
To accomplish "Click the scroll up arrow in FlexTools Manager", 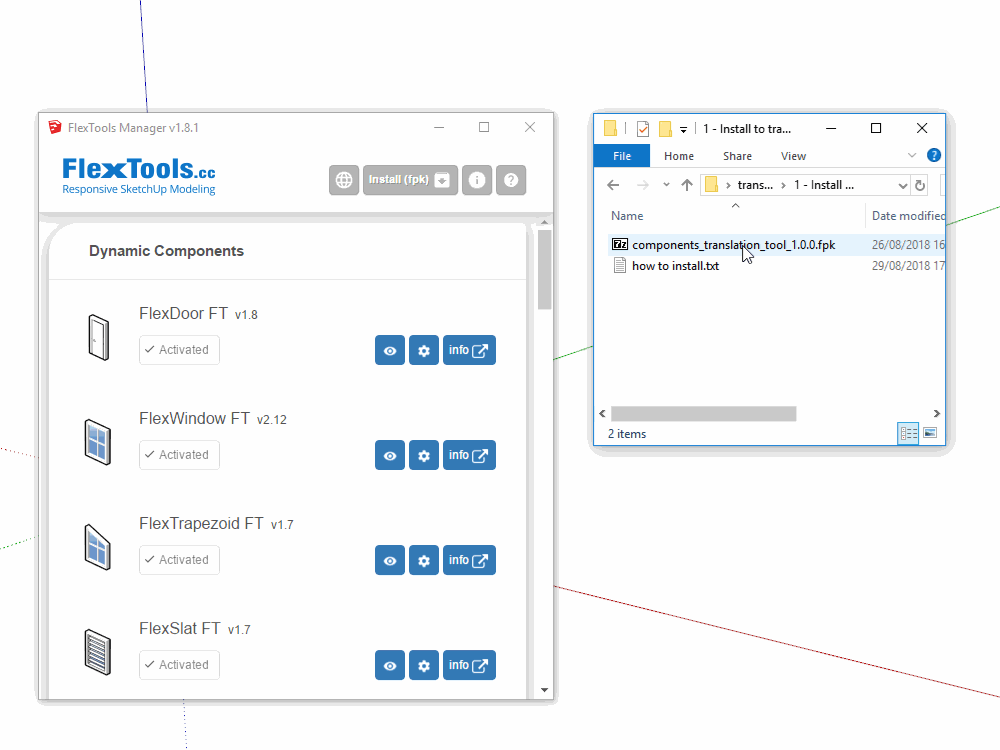I will tap(544, 223).
